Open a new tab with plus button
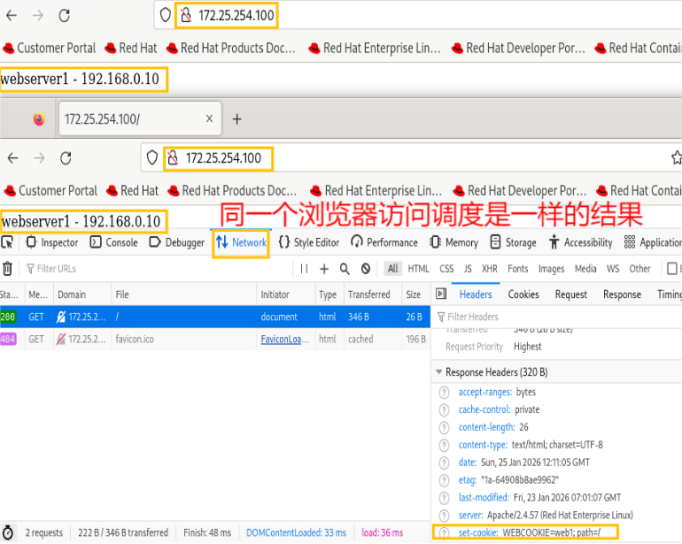682x544 pixels. click(x=237, y=119)
